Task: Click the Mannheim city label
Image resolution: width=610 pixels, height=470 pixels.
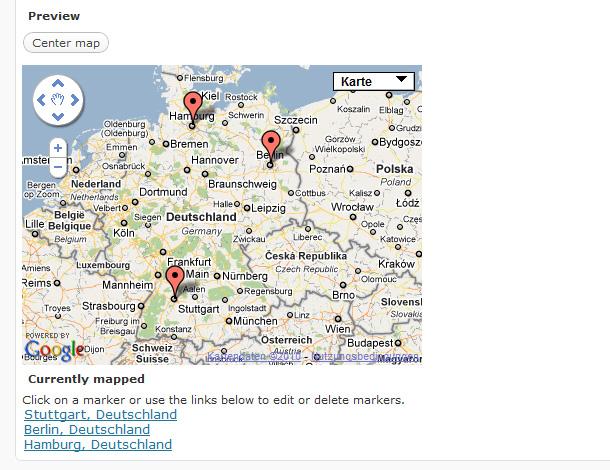Action: pos(128,285)
